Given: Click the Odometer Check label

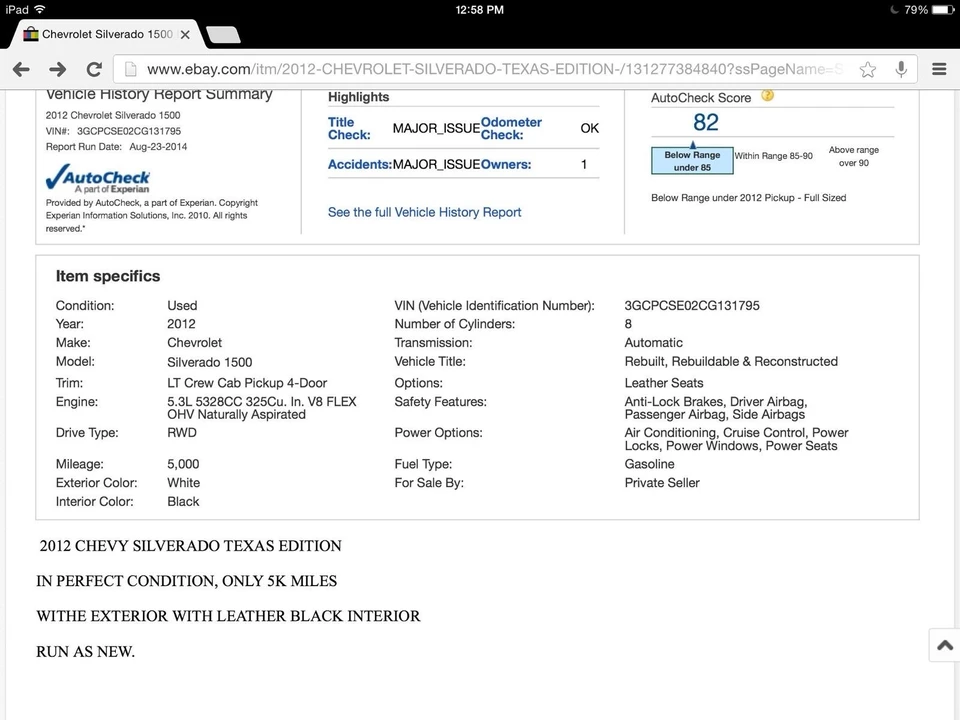Looking at the screenshot, I should pos(511,129).
